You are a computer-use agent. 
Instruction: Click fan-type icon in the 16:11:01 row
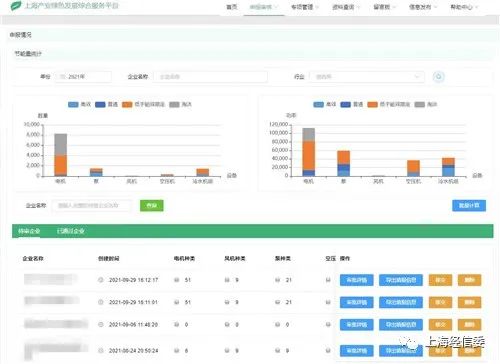(x=227, y=302)
